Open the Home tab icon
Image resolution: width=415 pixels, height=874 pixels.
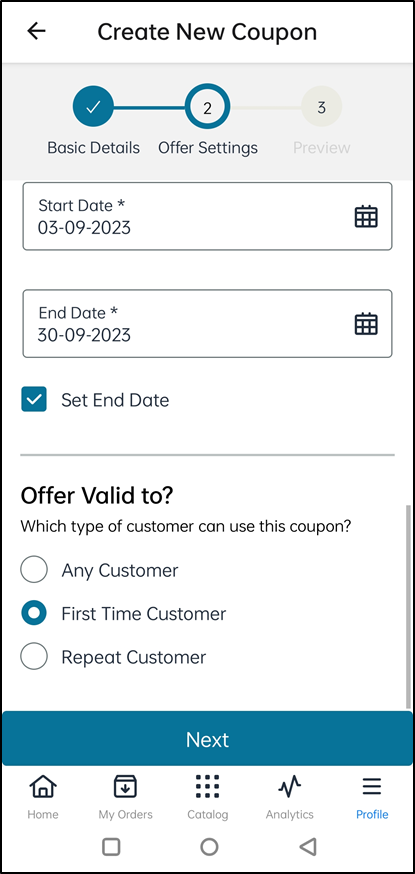click(x=43, y=786)
